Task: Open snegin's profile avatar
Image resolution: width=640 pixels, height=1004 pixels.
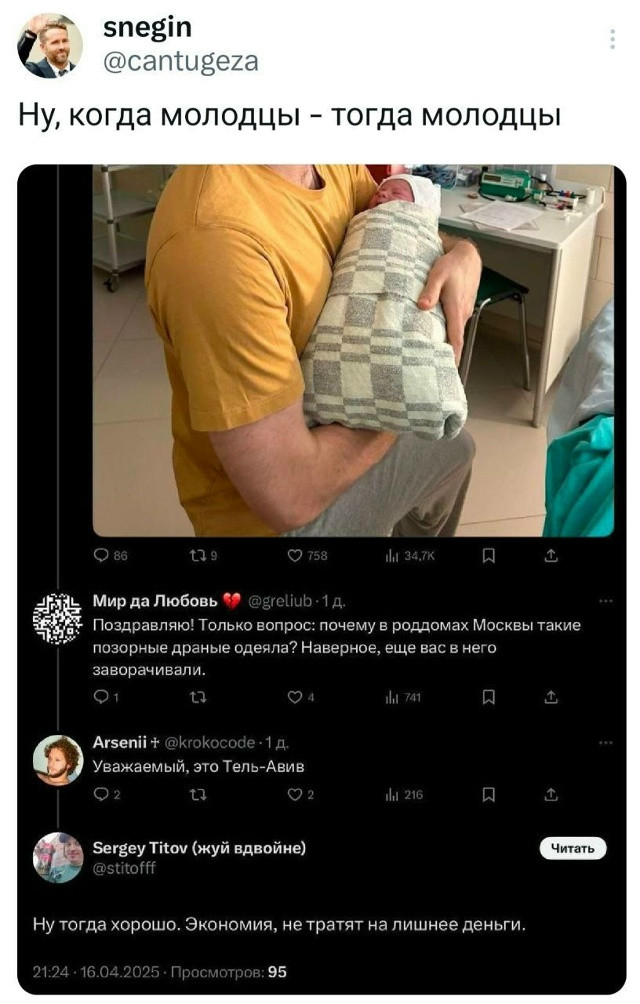Action: [50, 47]
